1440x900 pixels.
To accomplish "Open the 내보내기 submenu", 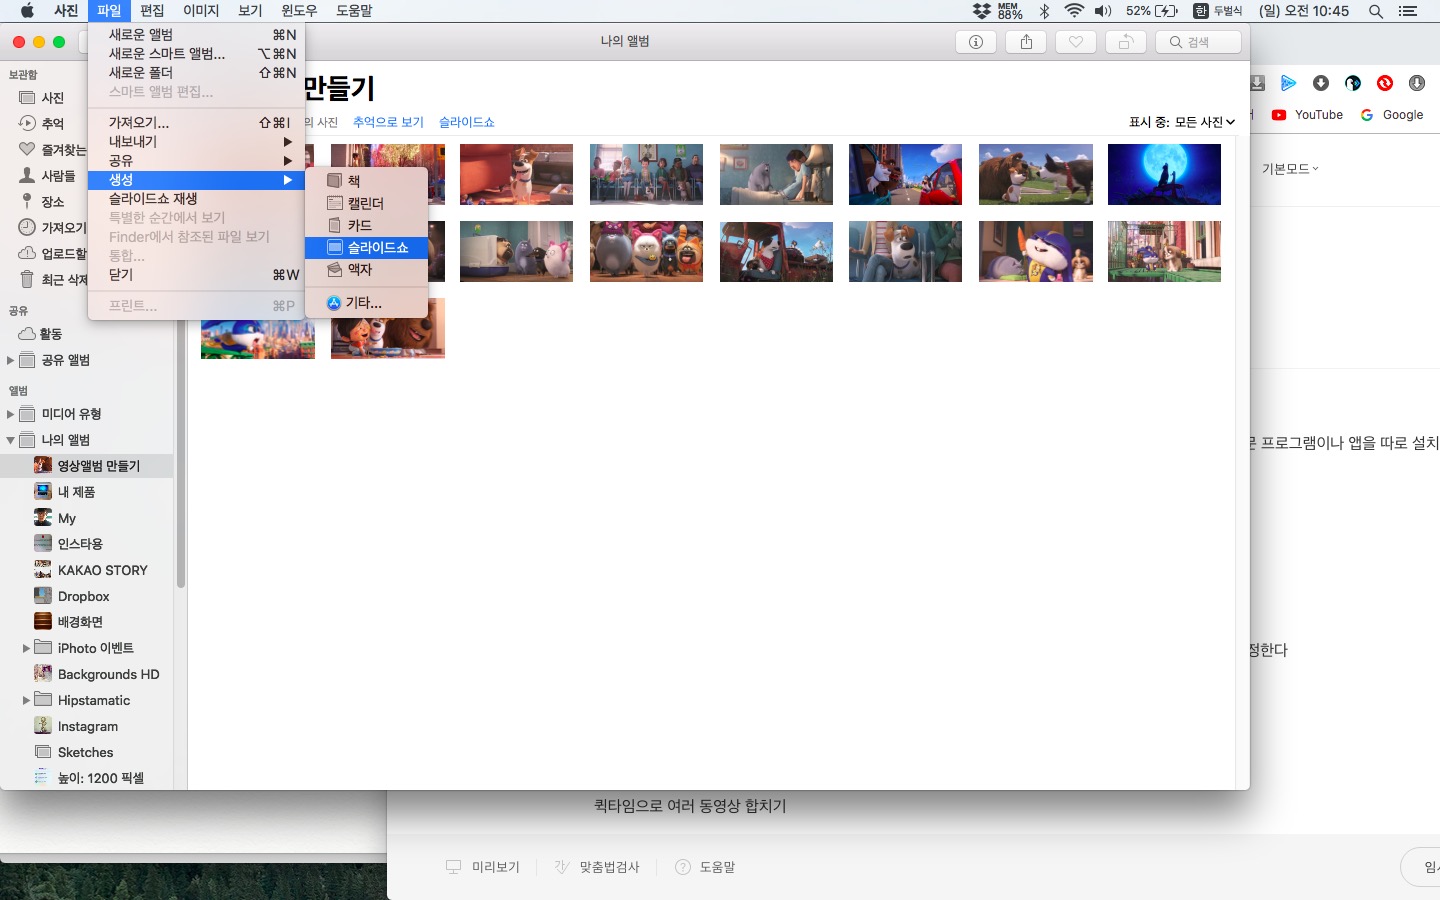I will coord(196,141).
